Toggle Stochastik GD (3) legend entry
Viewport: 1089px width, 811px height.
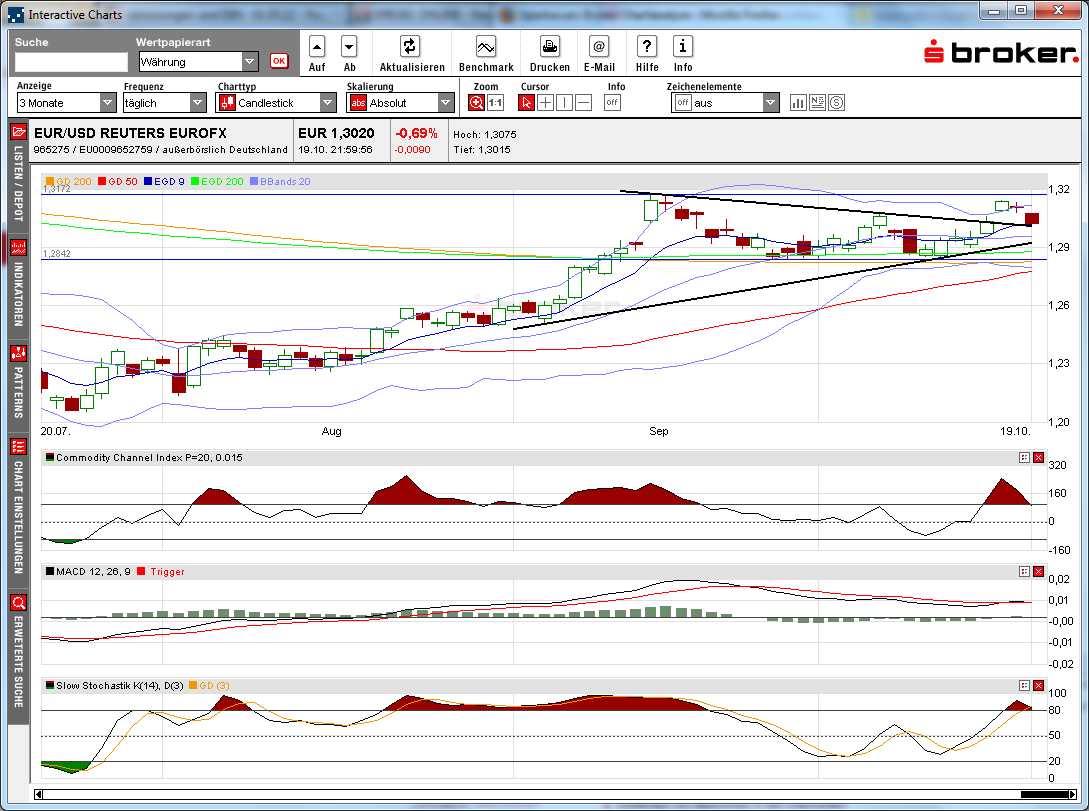coord(209,685)
